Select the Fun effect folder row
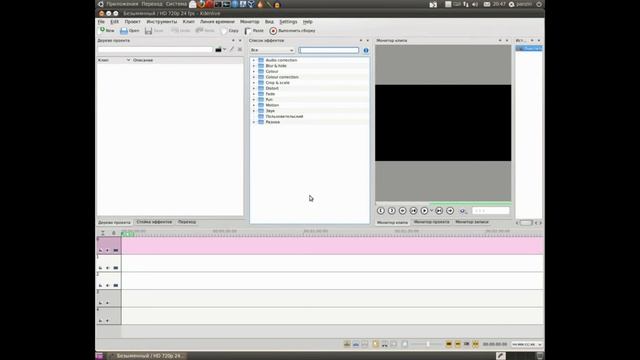The image size is (640, 360). pyautogui.click(x=309, y=100)
